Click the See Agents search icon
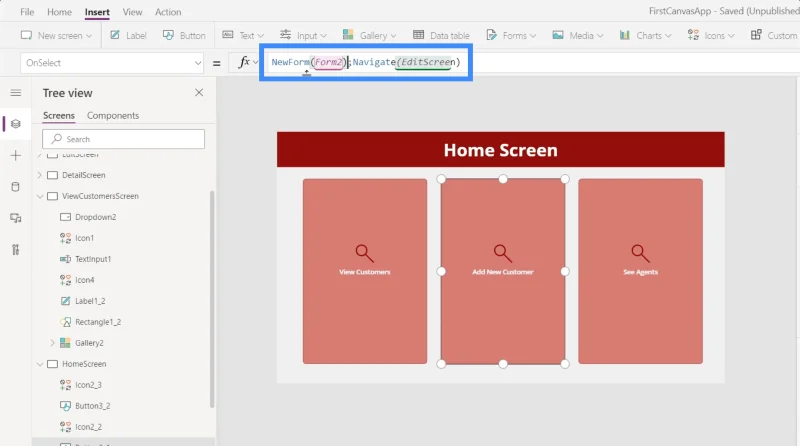The height and width of the screenshot is (446, 800). coord(640,253)
